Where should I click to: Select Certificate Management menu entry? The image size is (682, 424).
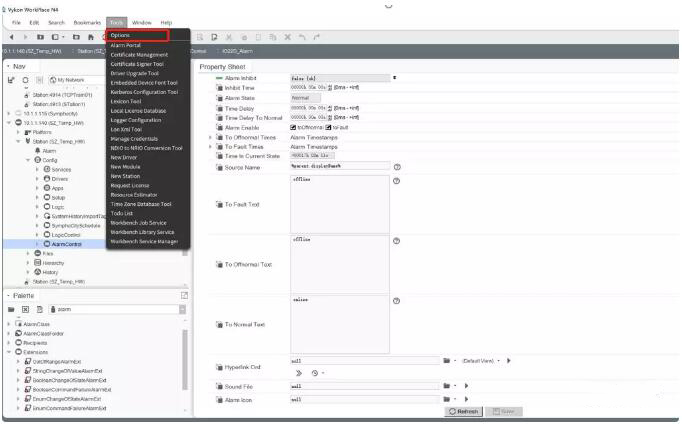(139, 55)
